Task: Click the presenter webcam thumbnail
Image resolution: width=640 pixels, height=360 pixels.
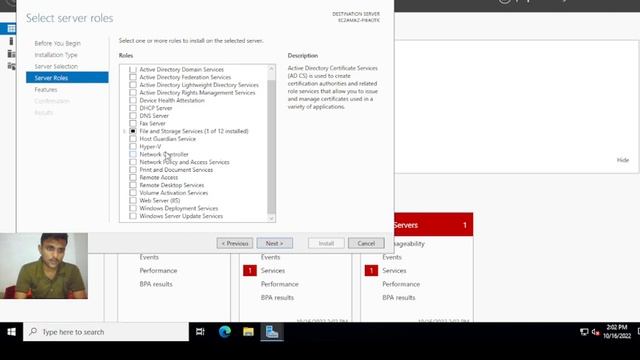Action: tap(44, 266)
